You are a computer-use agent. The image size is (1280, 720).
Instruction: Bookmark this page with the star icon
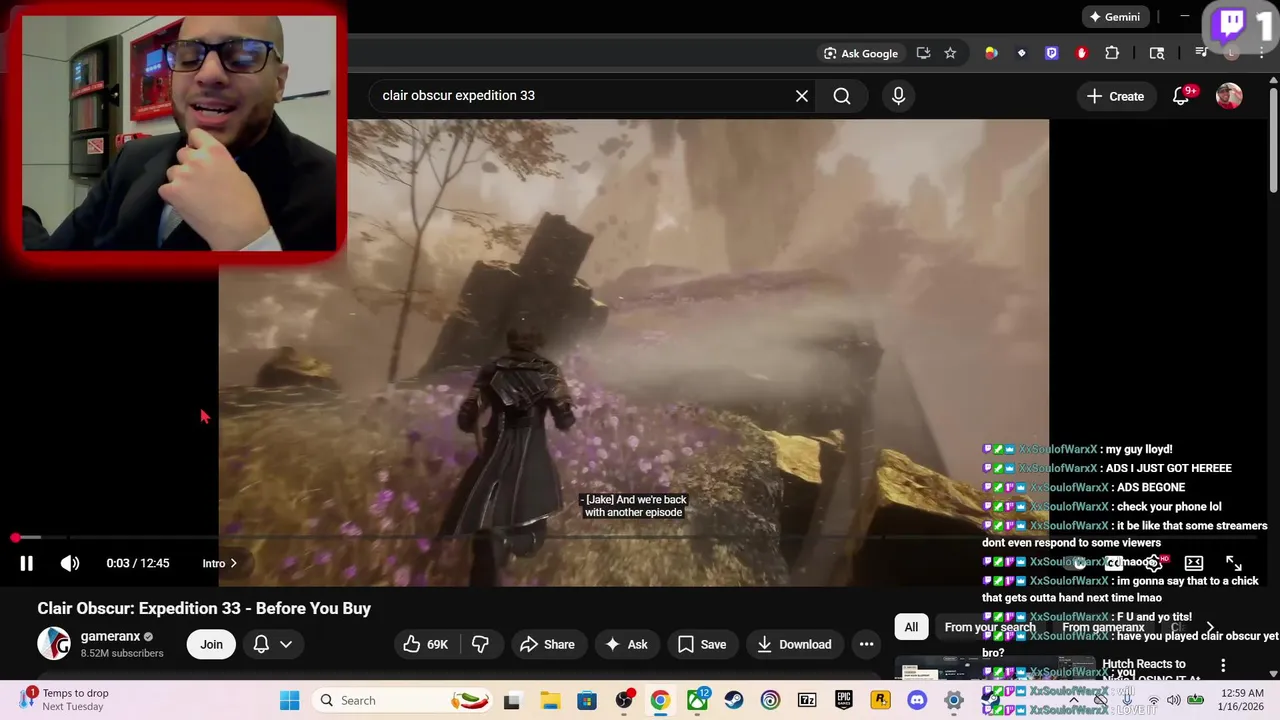(x=950, y=53)
